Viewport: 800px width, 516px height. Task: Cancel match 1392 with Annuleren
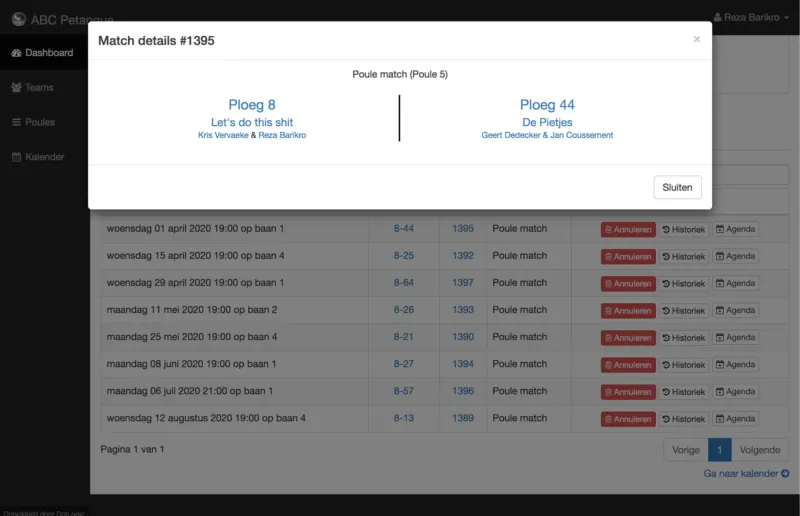628,256
